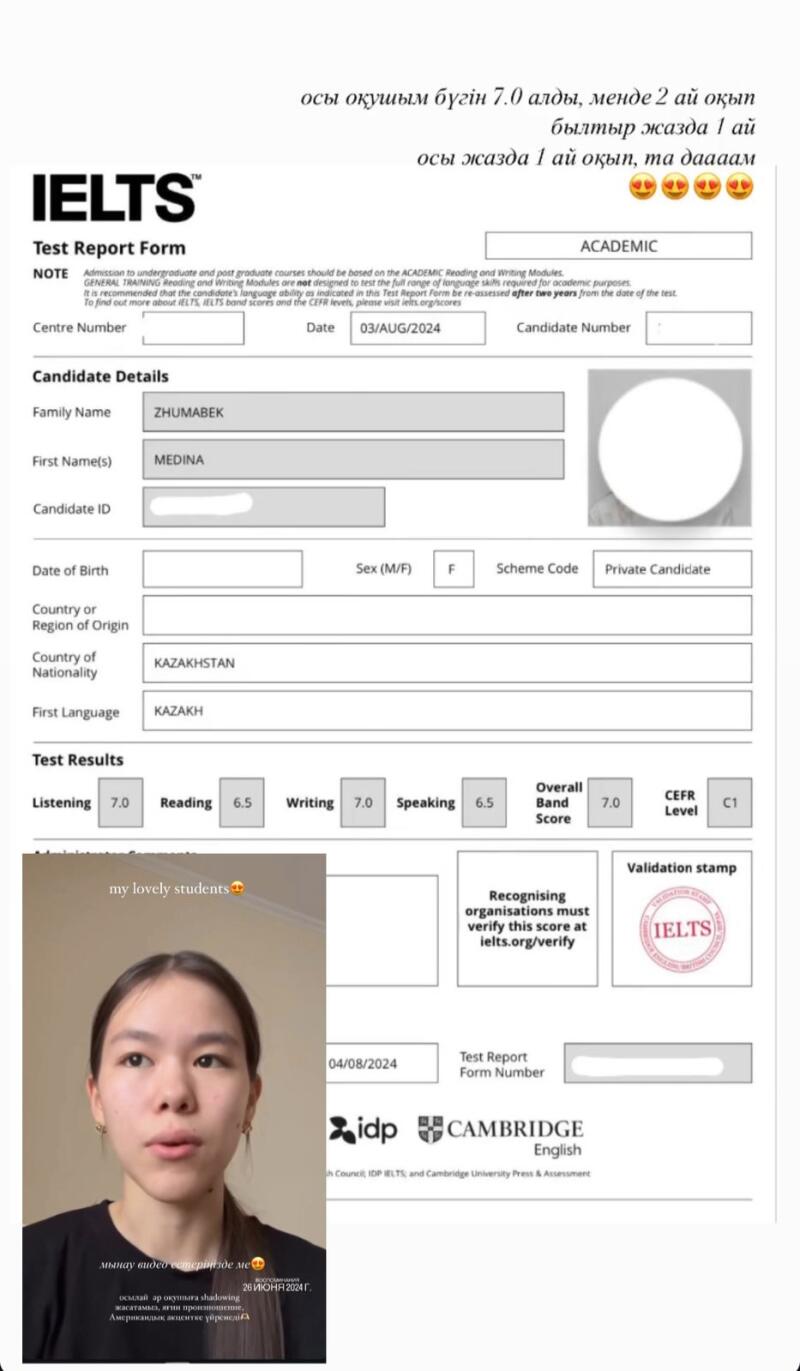Click the Sex field showing F
Image resolution: width=800 pixels, height=1371 pixels.
[453, 569]
